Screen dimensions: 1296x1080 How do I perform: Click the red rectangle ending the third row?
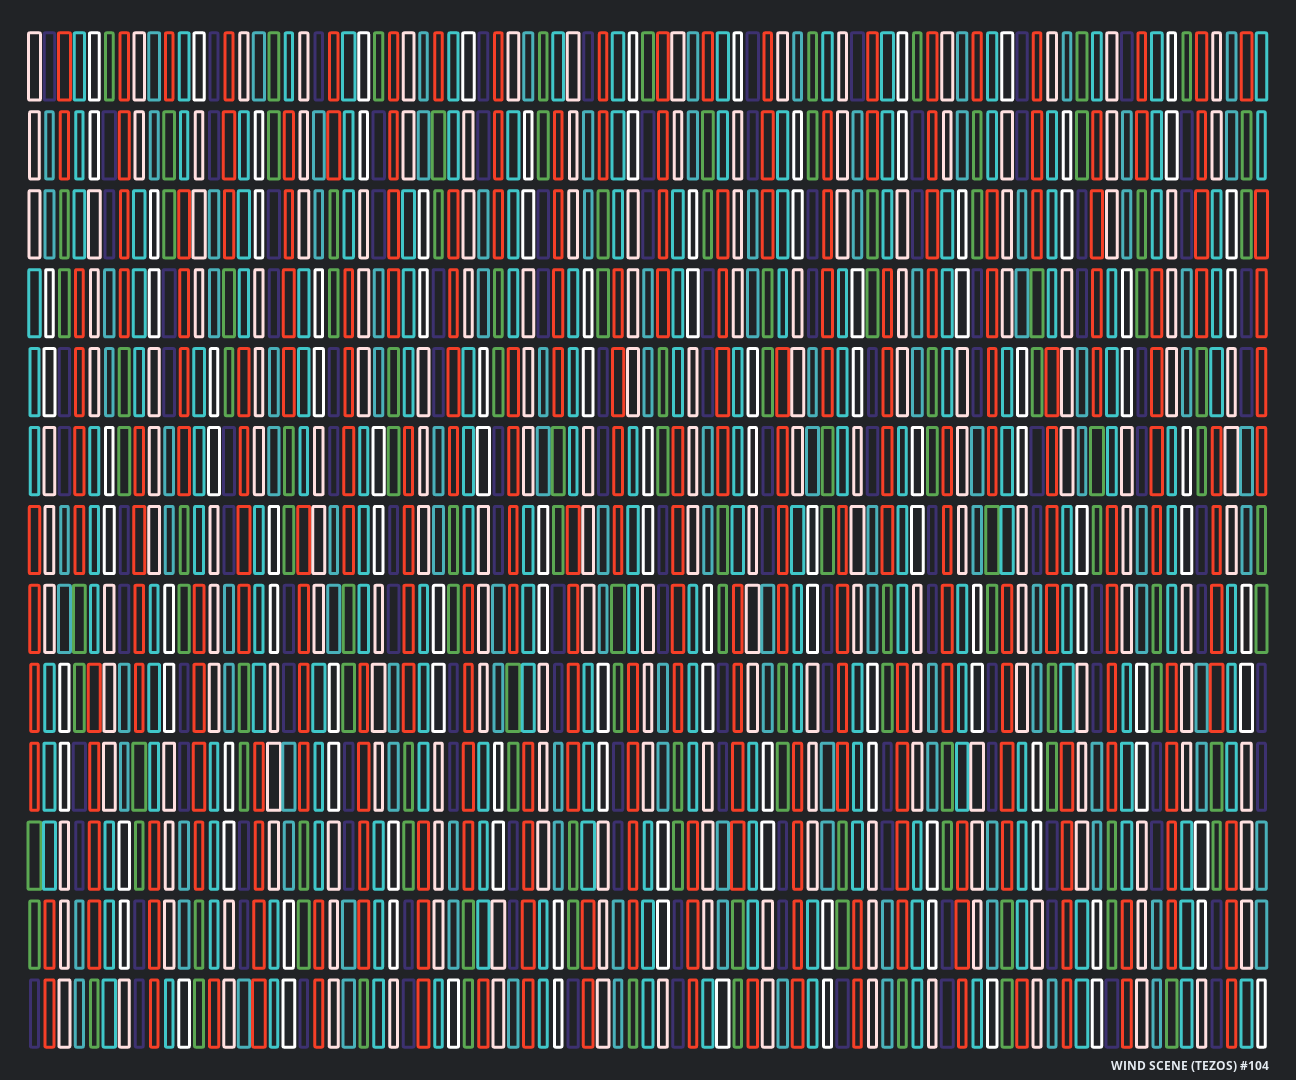pos(1261,224)
